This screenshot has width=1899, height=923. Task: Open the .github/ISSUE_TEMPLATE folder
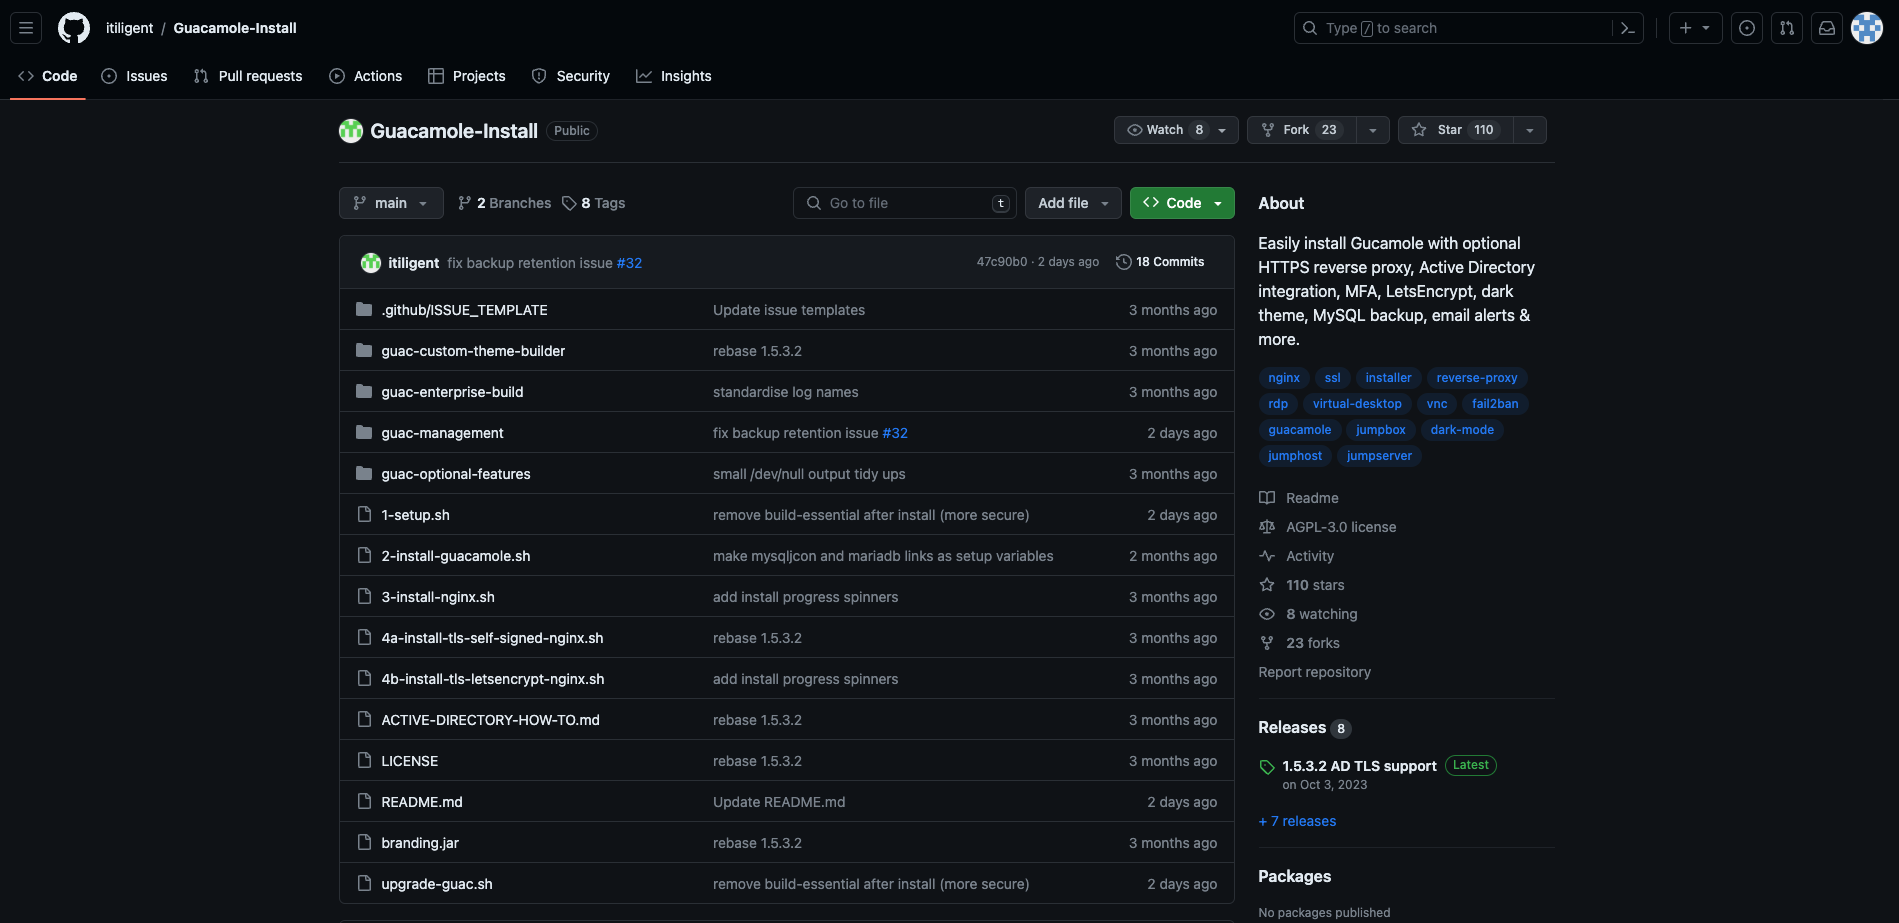(464, 310)
